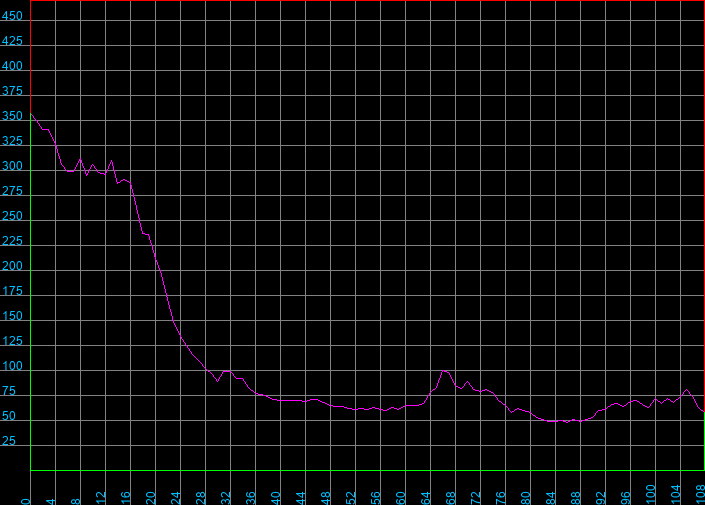Select the 104 horizontal axis label
This screenshot has height=505, width=705.
coord(676,495)
